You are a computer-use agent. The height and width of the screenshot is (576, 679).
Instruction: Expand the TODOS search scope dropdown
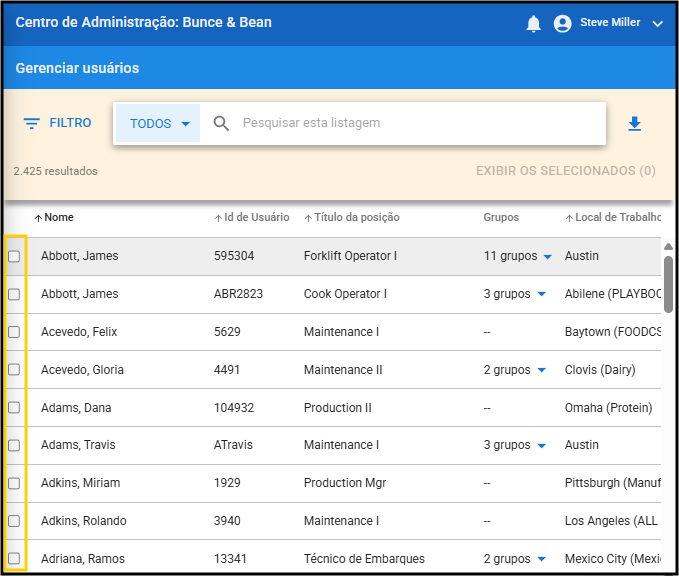158,124
